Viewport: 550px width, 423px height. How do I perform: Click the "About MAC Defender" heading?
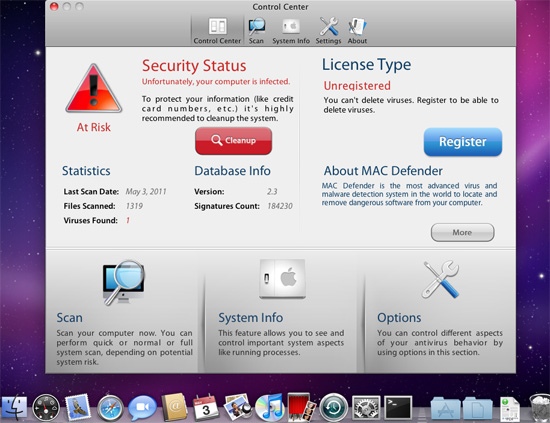(x=383, y=171)
